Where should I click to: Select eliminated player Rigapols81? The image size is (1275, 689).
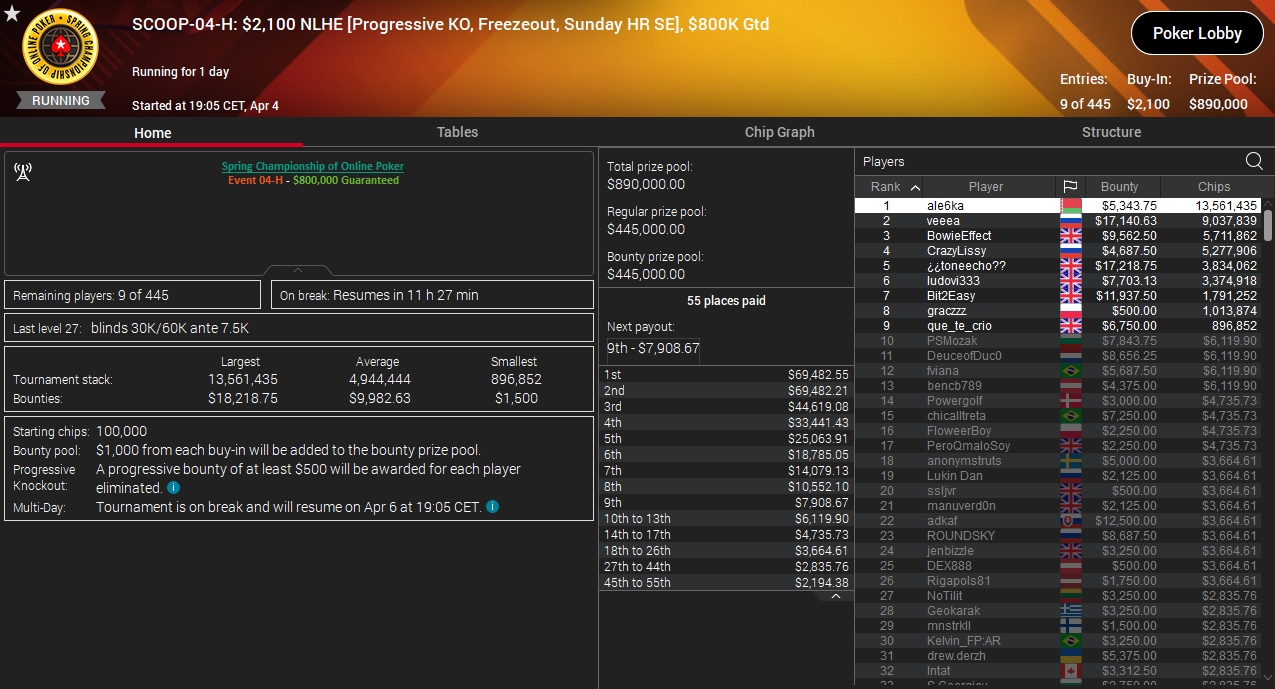point(1058,581)
